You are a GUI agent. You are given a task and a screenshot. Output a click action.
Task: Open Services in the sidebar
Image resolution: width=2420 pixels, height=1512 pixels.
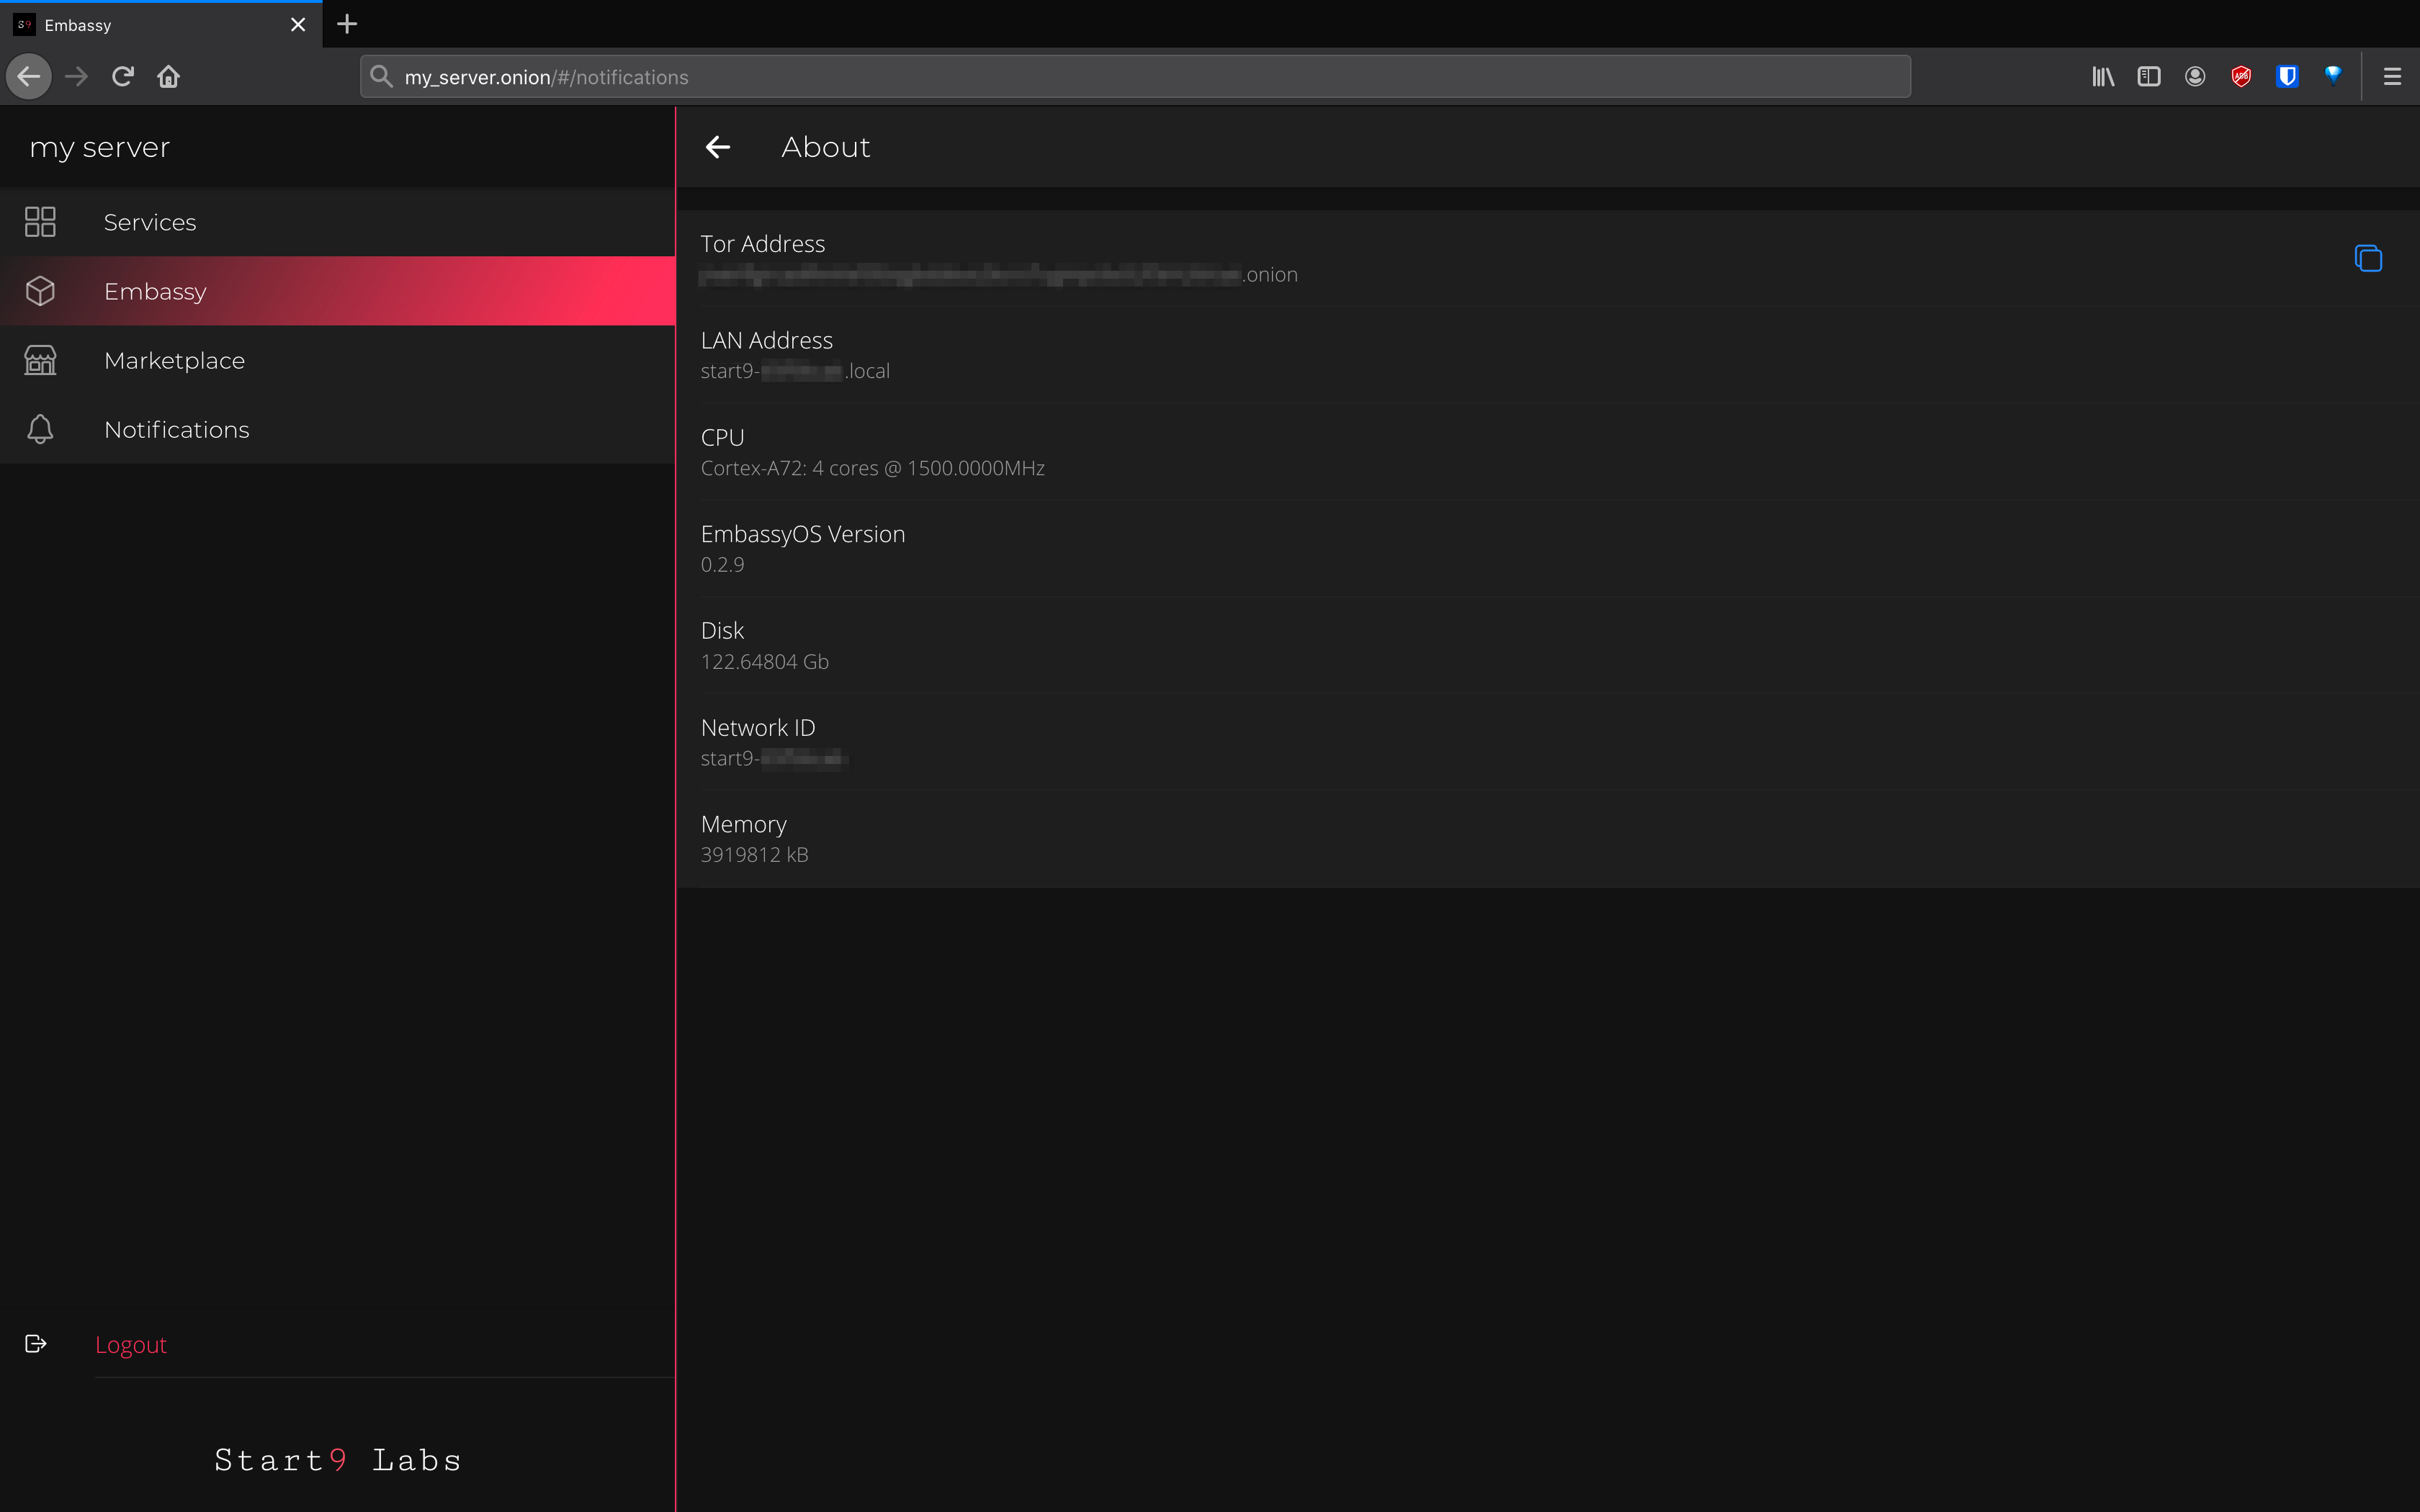point(150,222)
